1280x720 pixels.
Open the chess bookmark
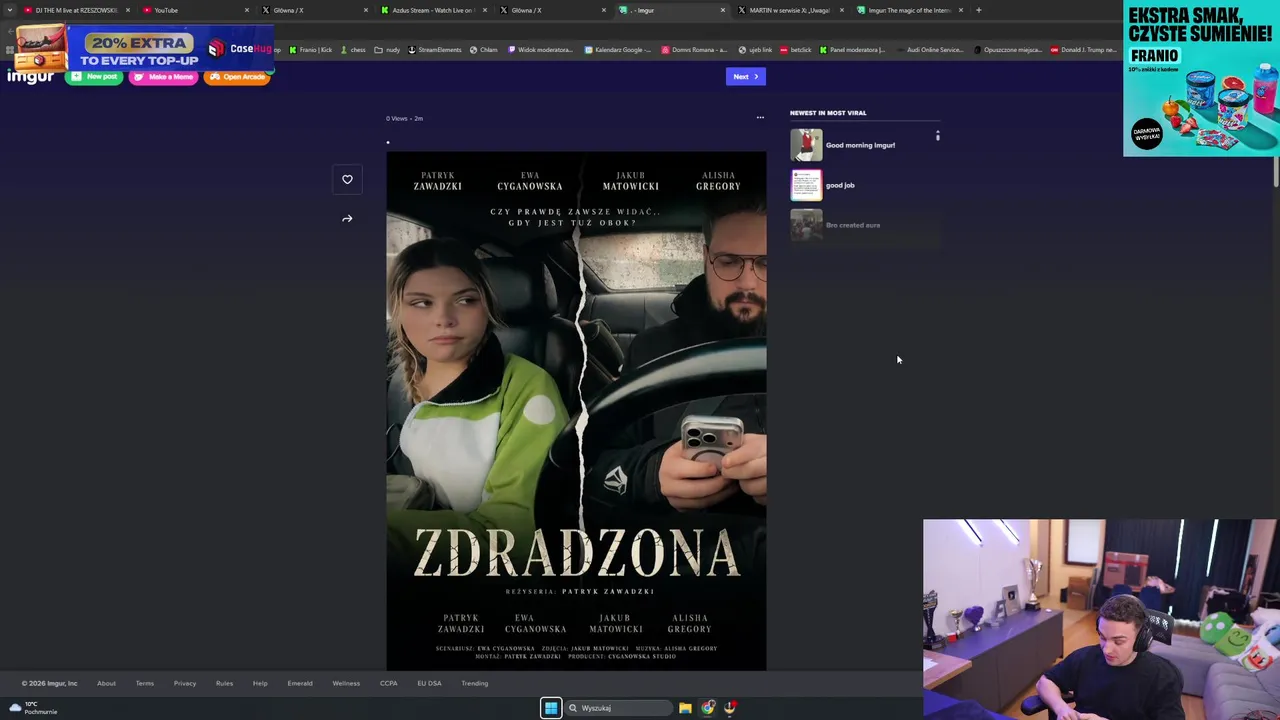click(353, 50)
